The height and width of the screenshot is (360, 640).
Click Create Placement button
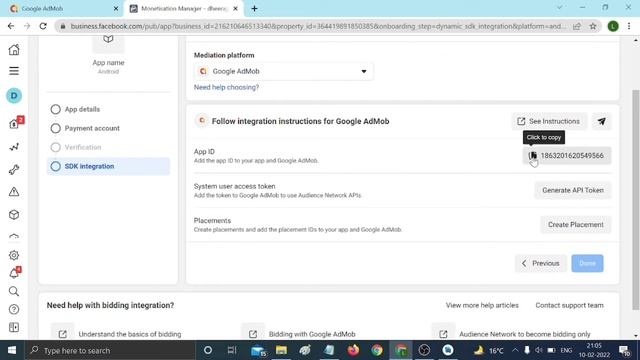[x=576, y=224]
